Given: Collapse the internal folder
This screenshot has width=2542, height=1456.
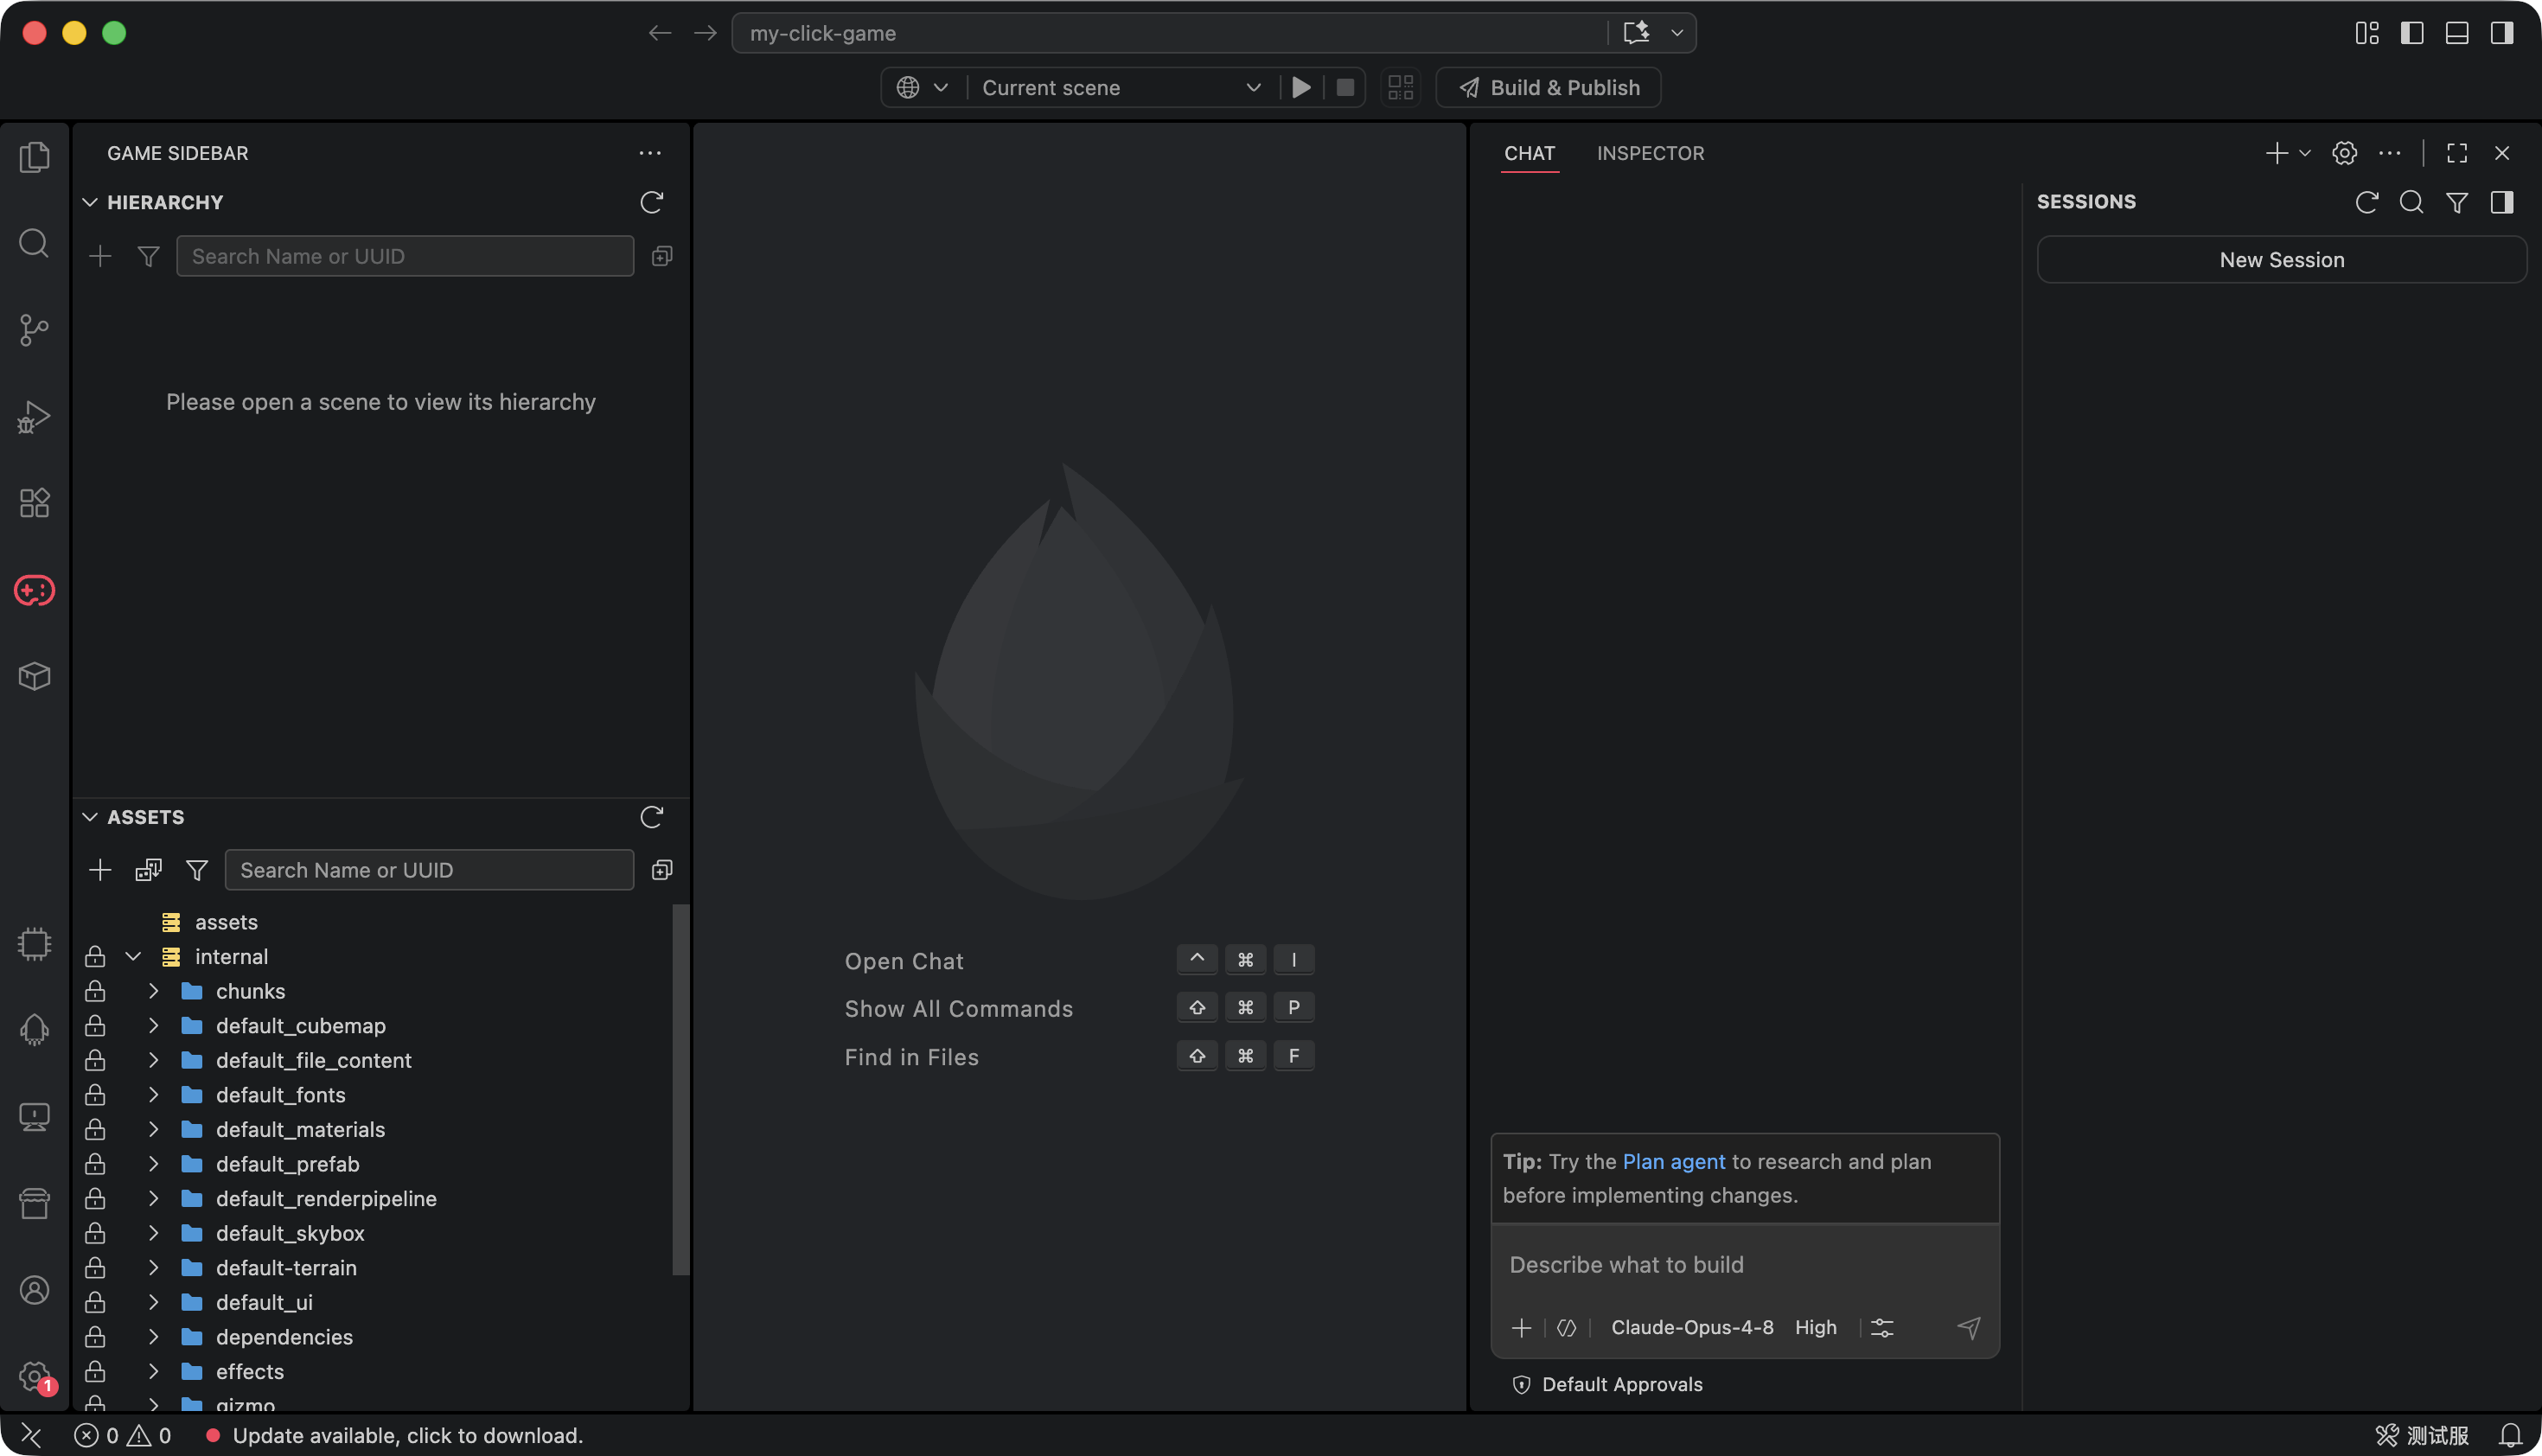Looking at the screenshot, I should 133,957.
